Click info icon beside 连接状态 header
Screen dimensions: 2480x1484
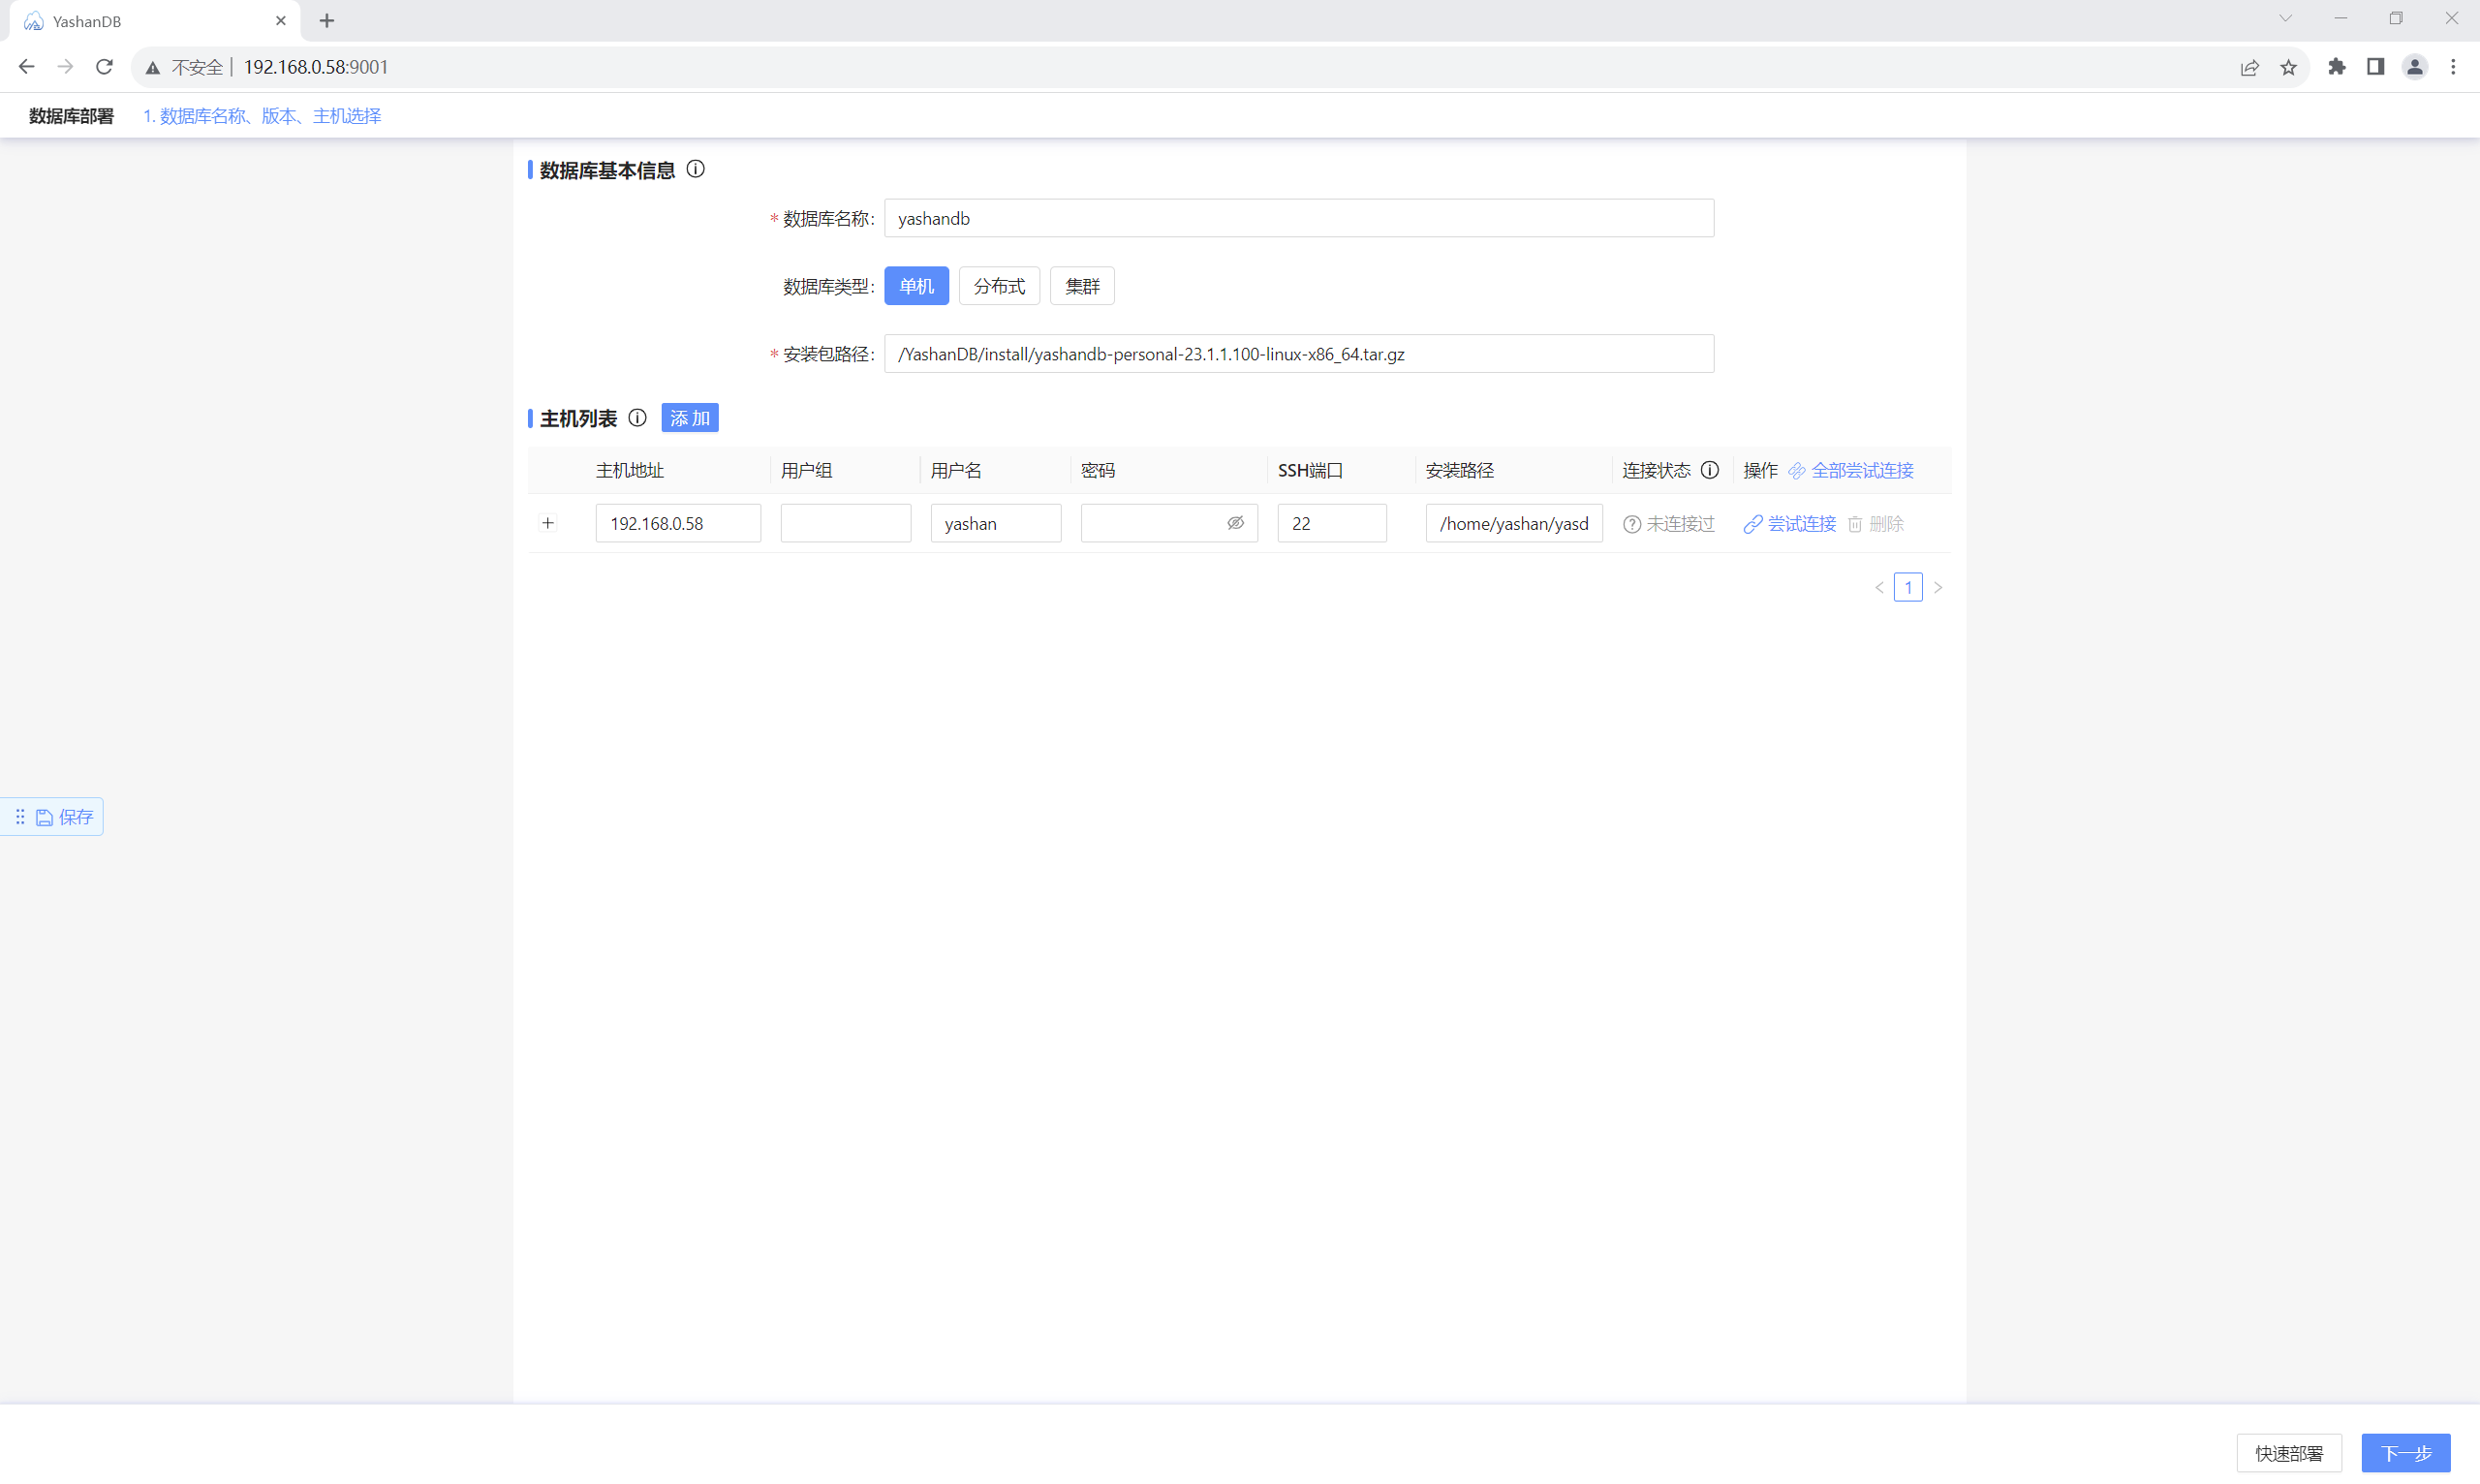click(1710, 470)
